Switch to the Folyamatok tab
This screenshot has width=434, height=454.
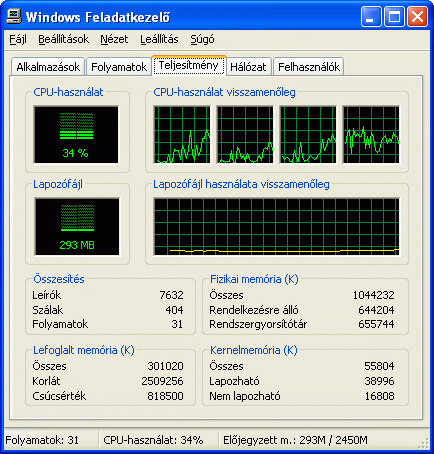119,67
